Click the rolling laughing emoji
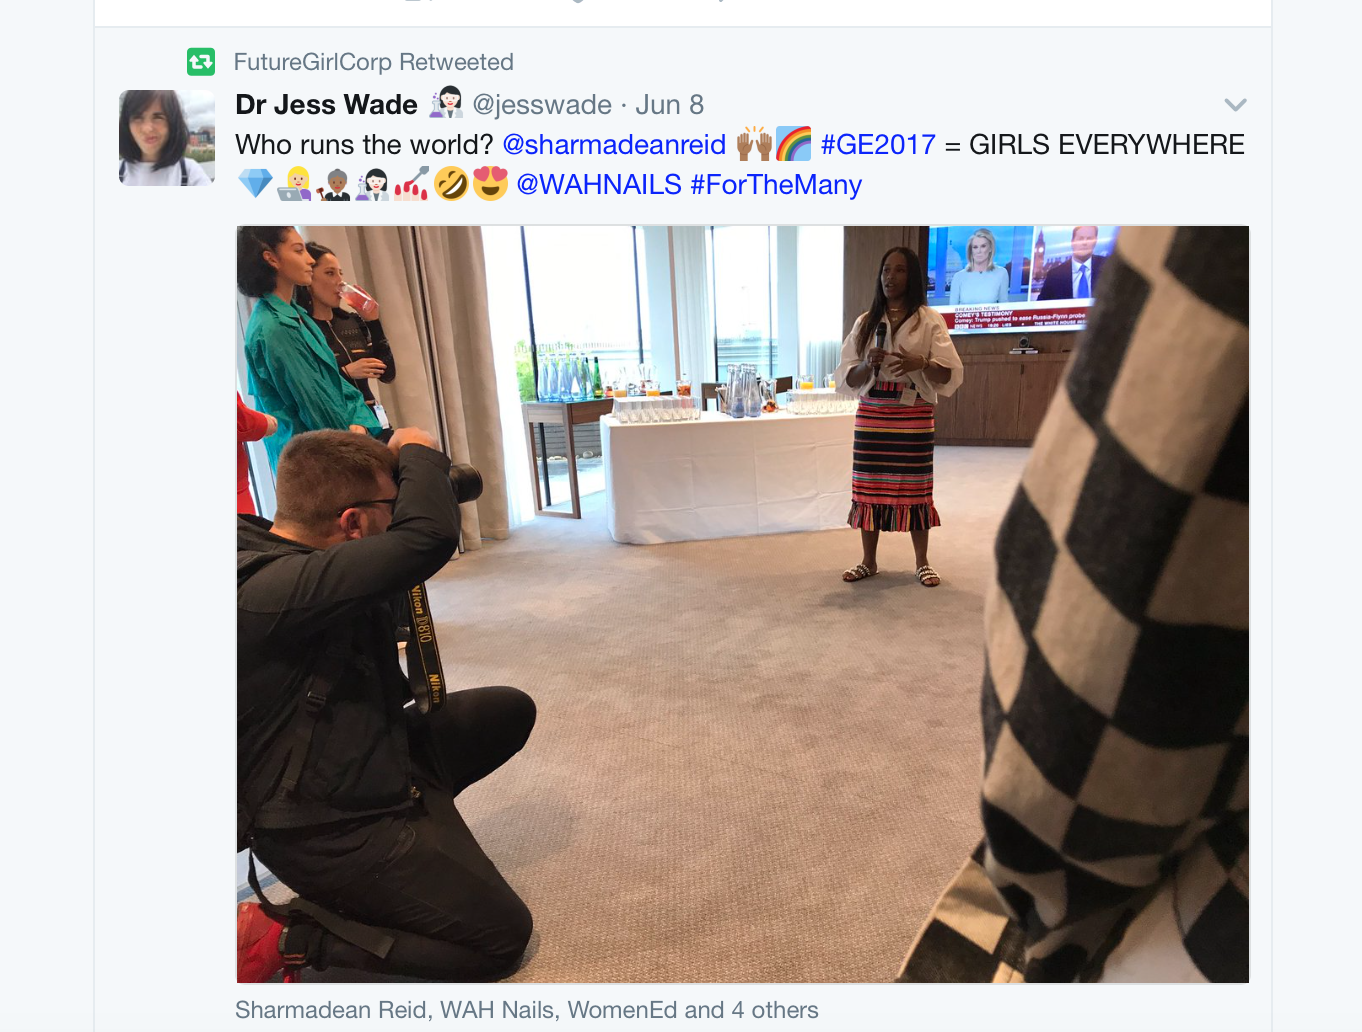The image size is (1362, 1032). 451,184
